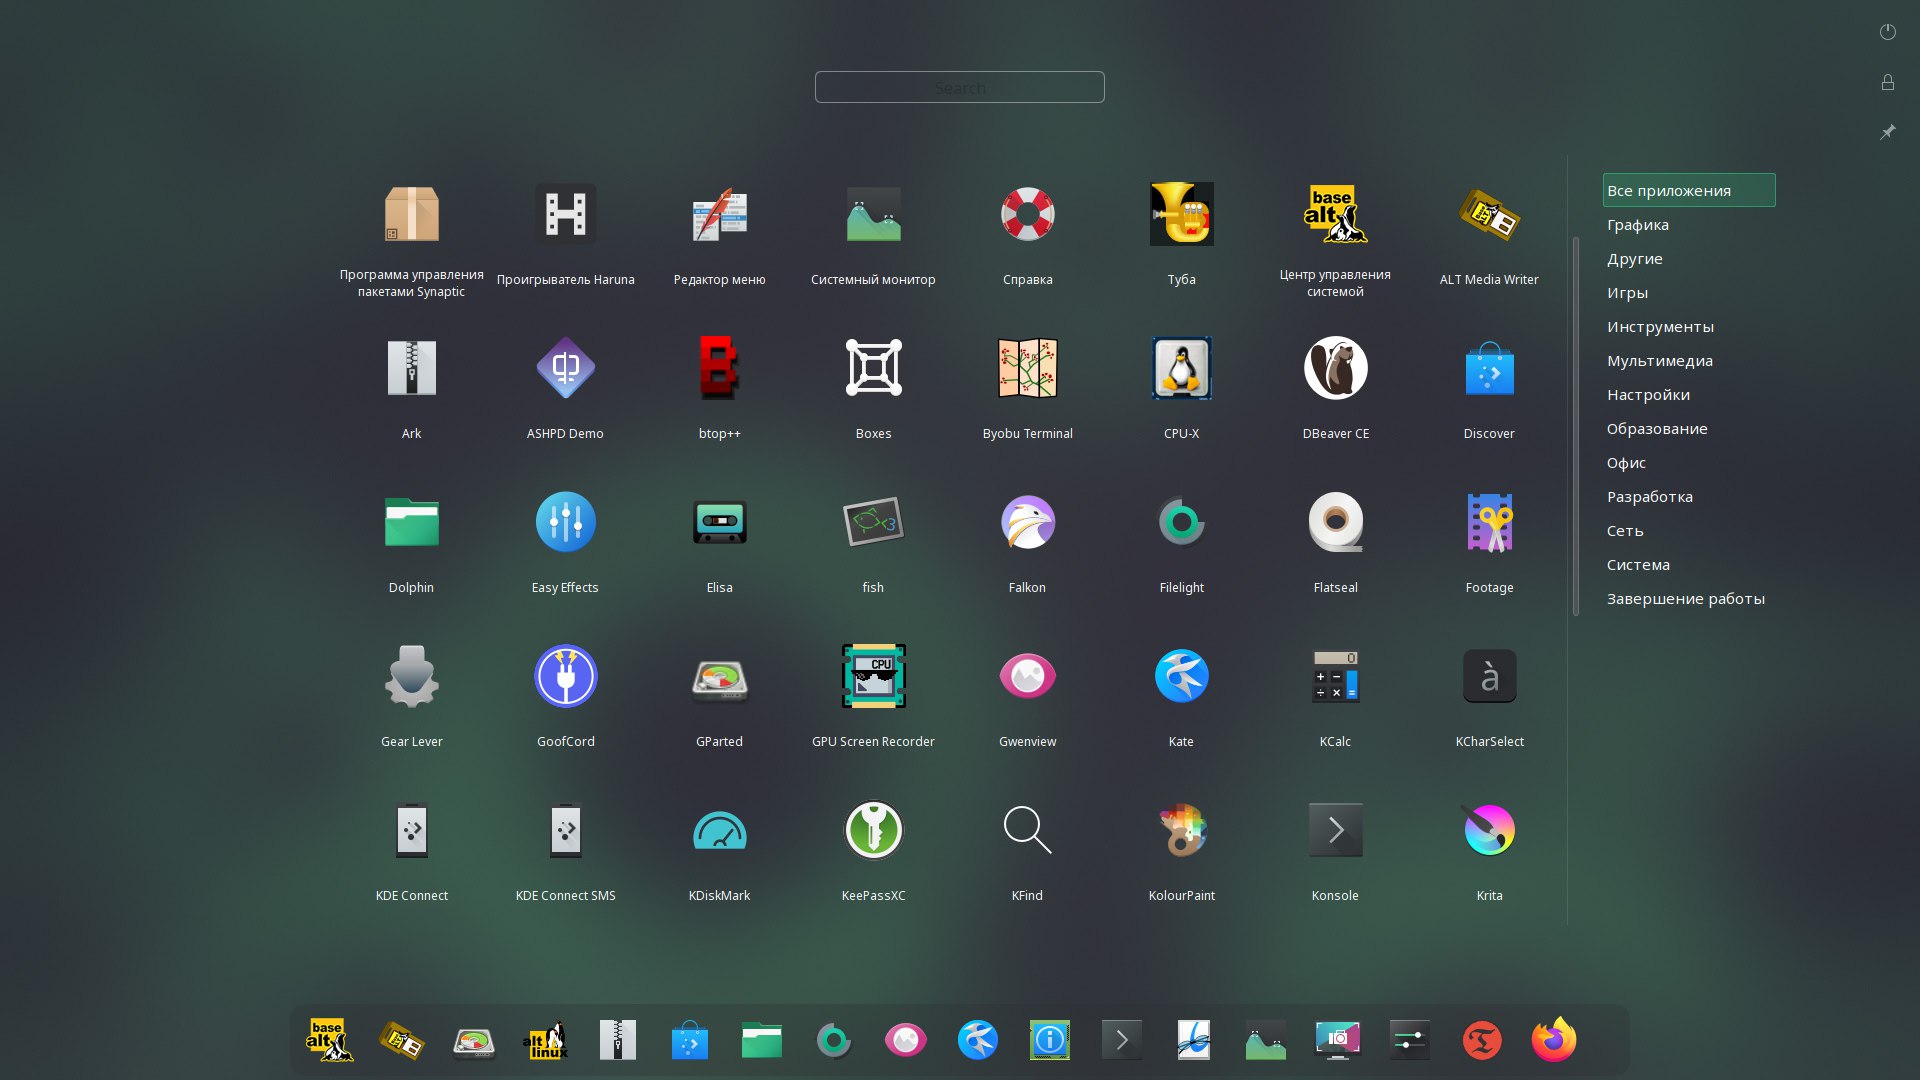
Task: Launch KDiskMark benchmark tool
Action: (x=719, y=830)
